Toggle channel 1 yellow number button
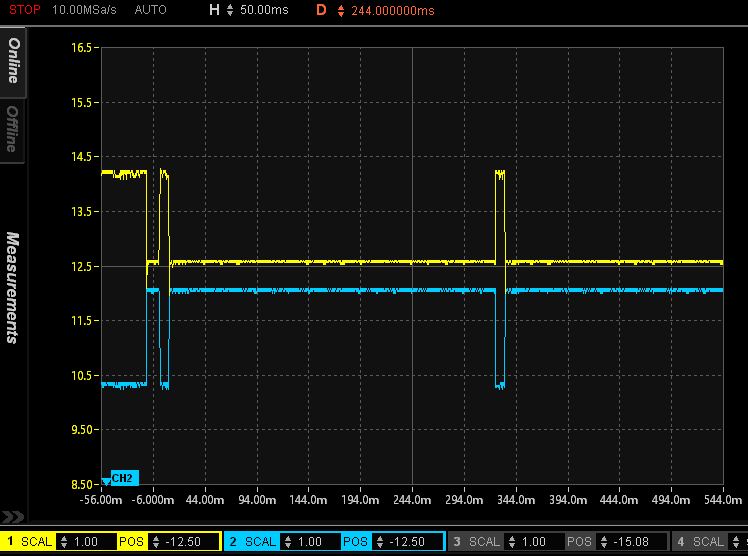Image resolution: width=748 pixels, height=556 pixels. pos(10,542)
